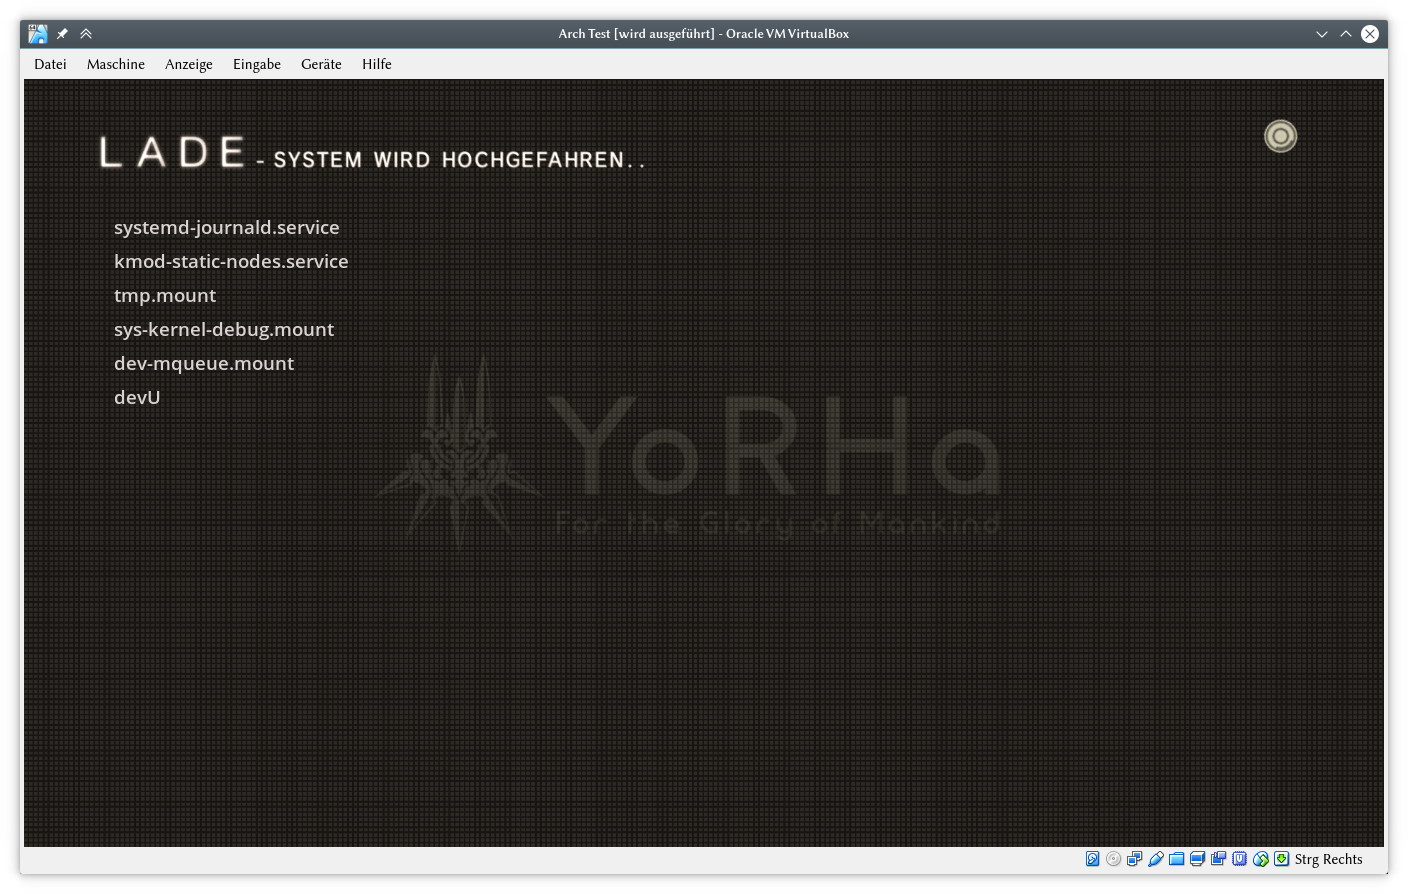
Task: Click the display monitor status icon
Action: point(1197,859)
